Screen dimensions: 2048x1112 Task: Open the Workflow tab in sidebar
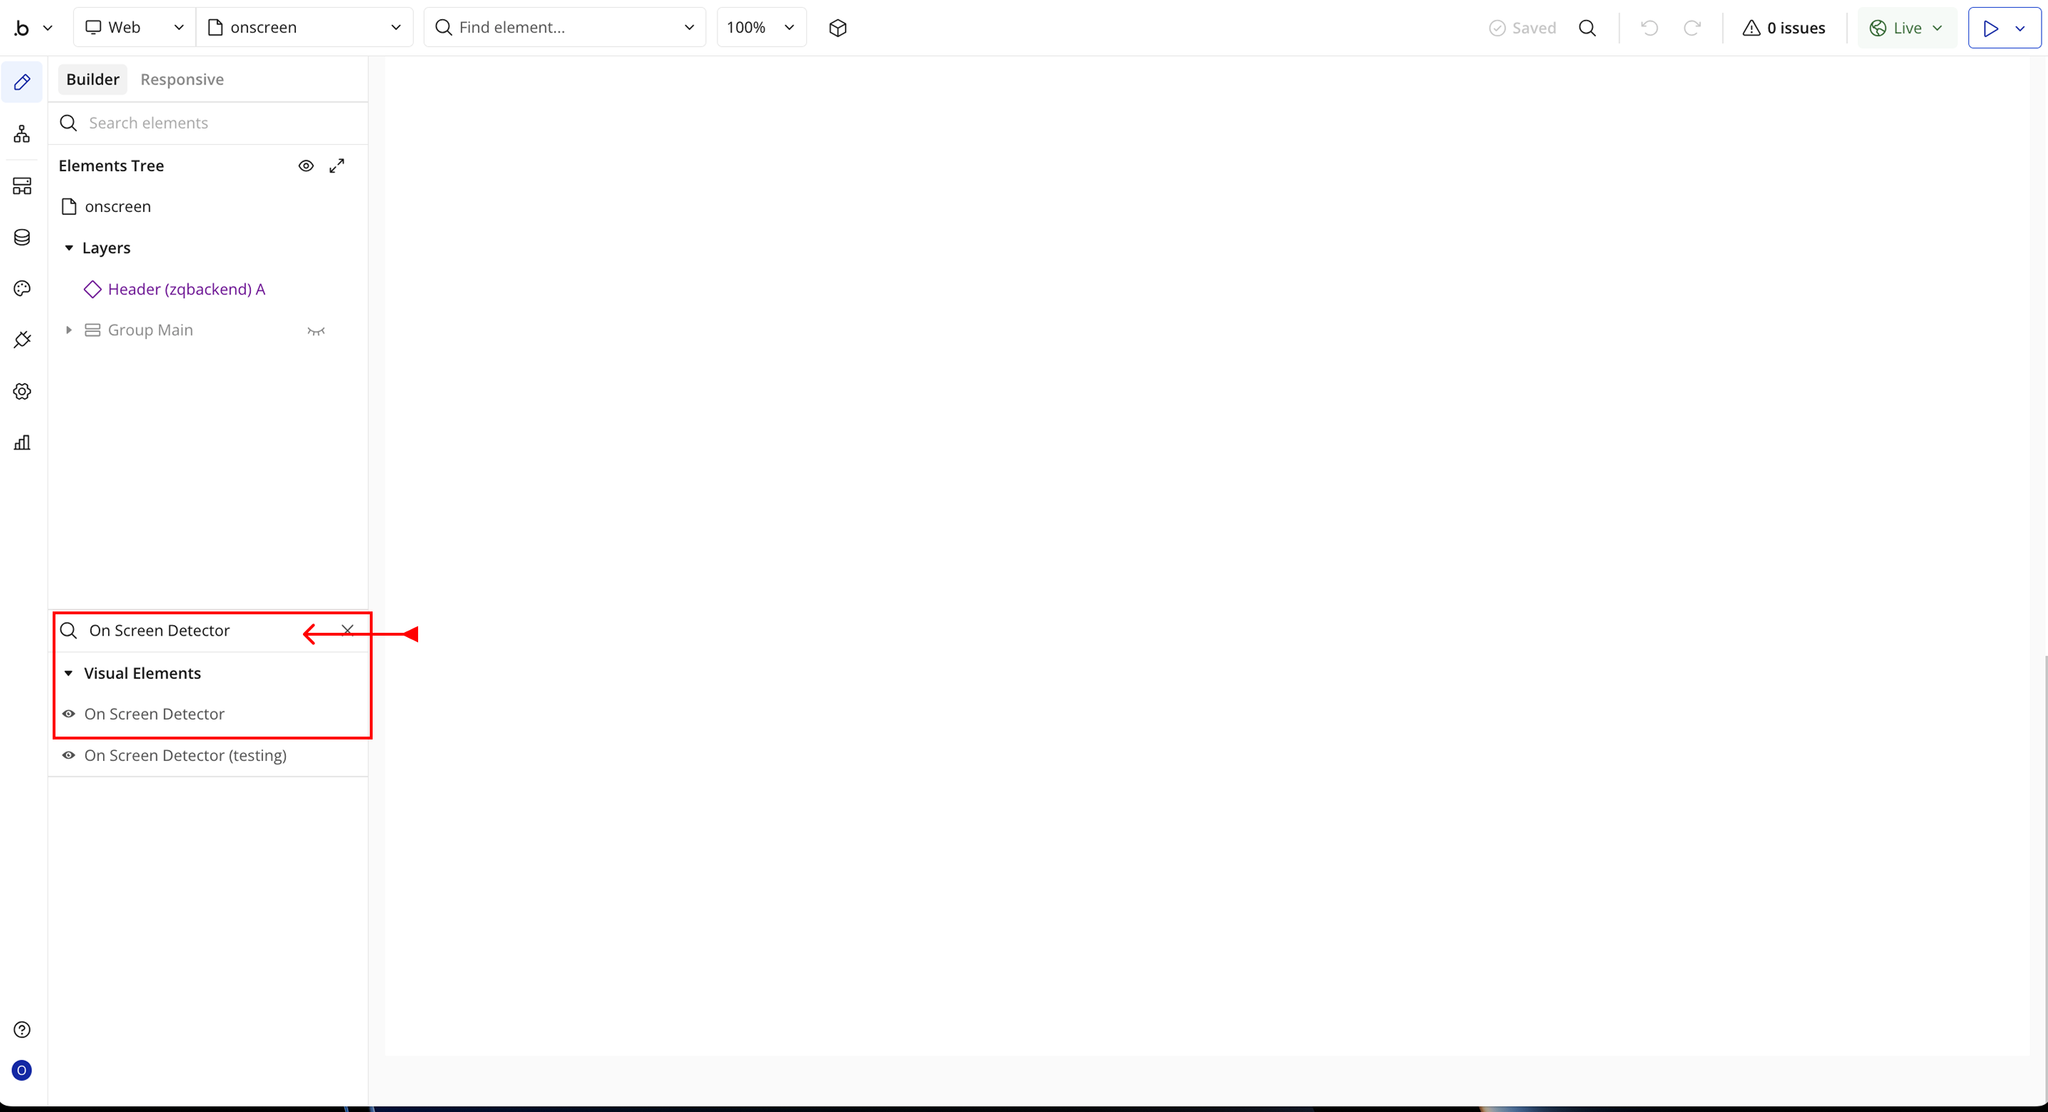click(22, 134)
